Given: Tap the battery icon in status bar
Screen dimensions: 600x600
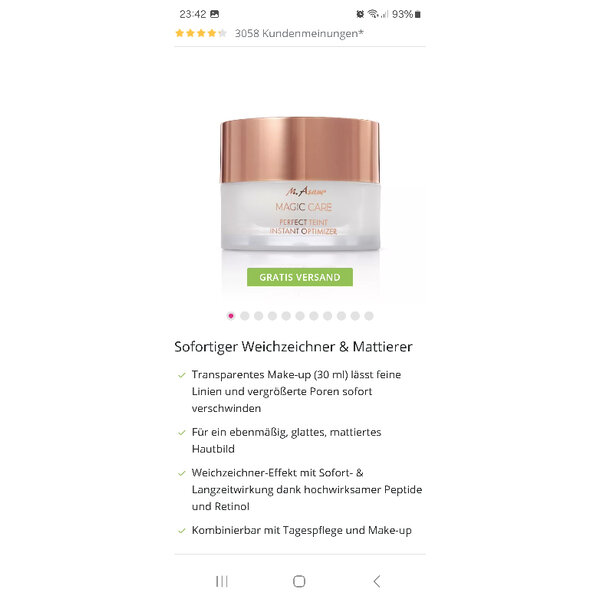Looking at the screenshot, I should [418, 15].
